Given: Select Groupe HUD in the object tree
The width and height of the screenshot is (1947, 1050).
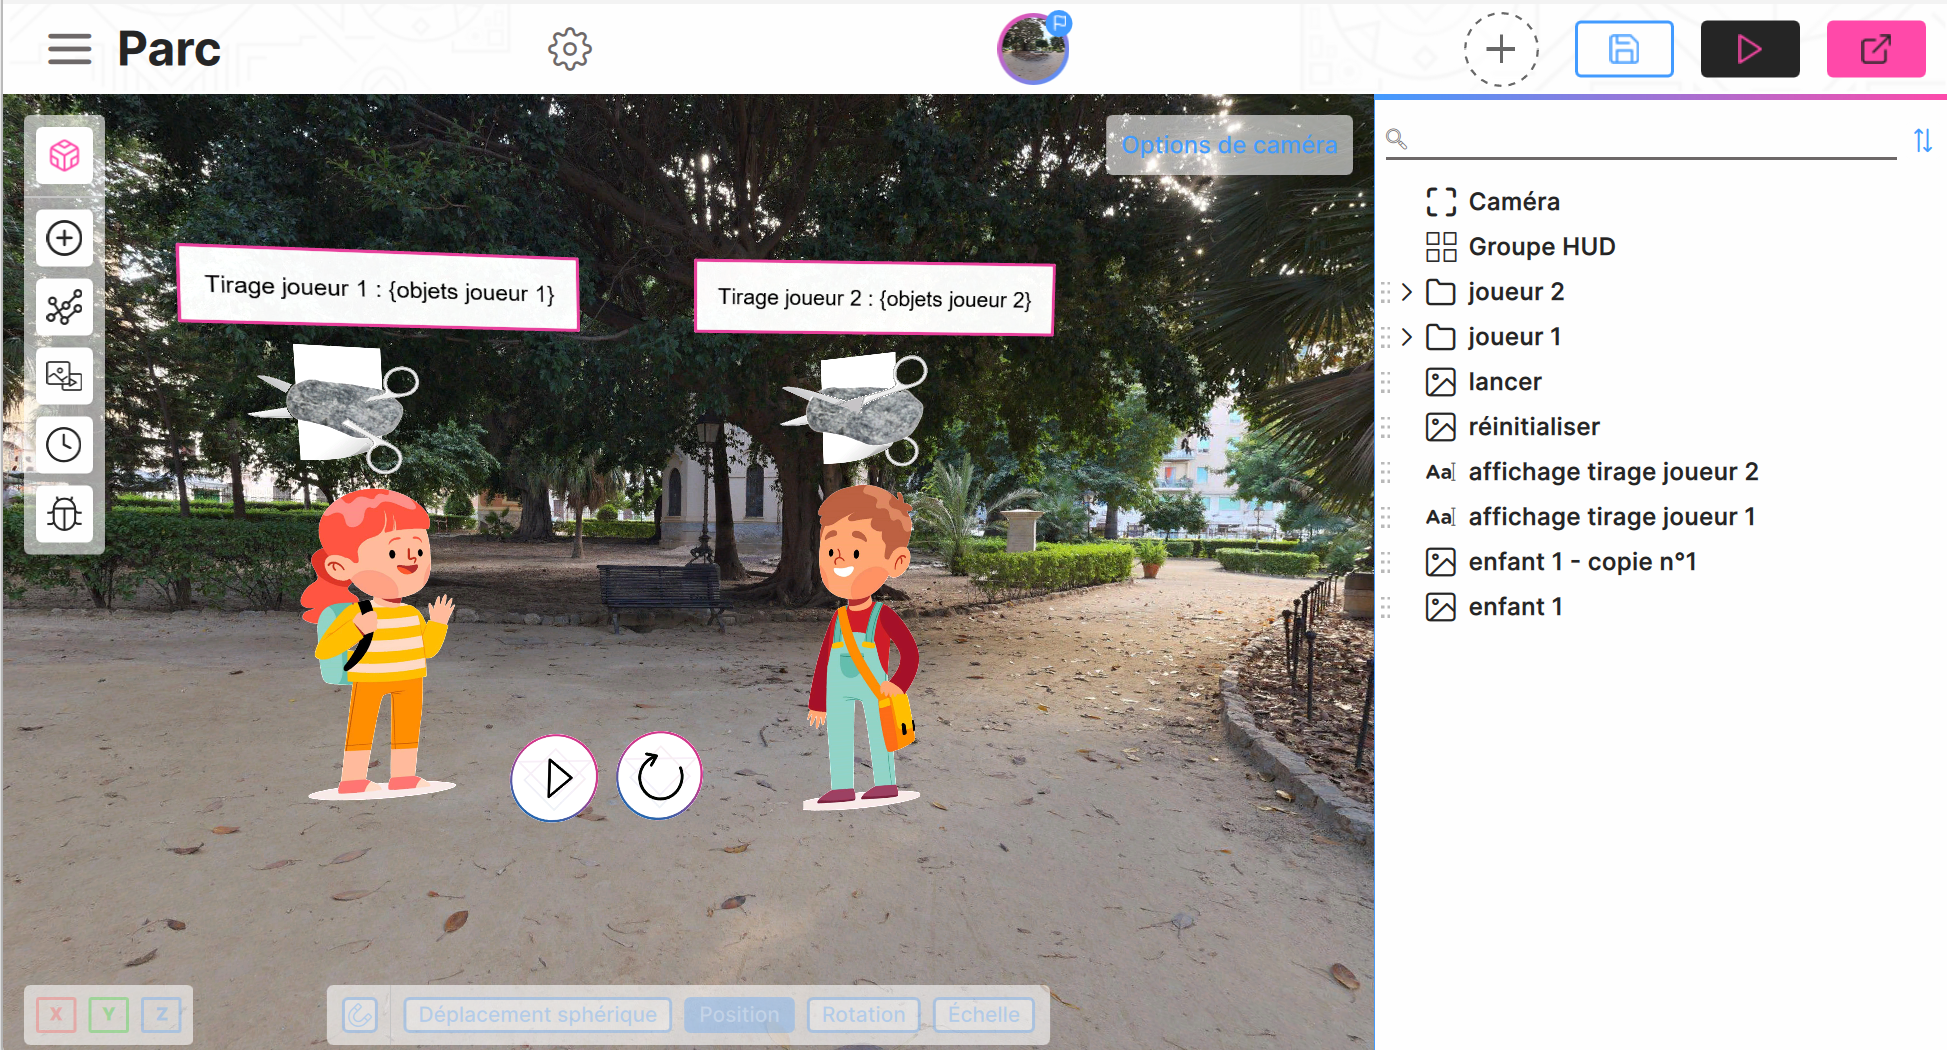Looking at the screenshot, I should click(1541, 247).
